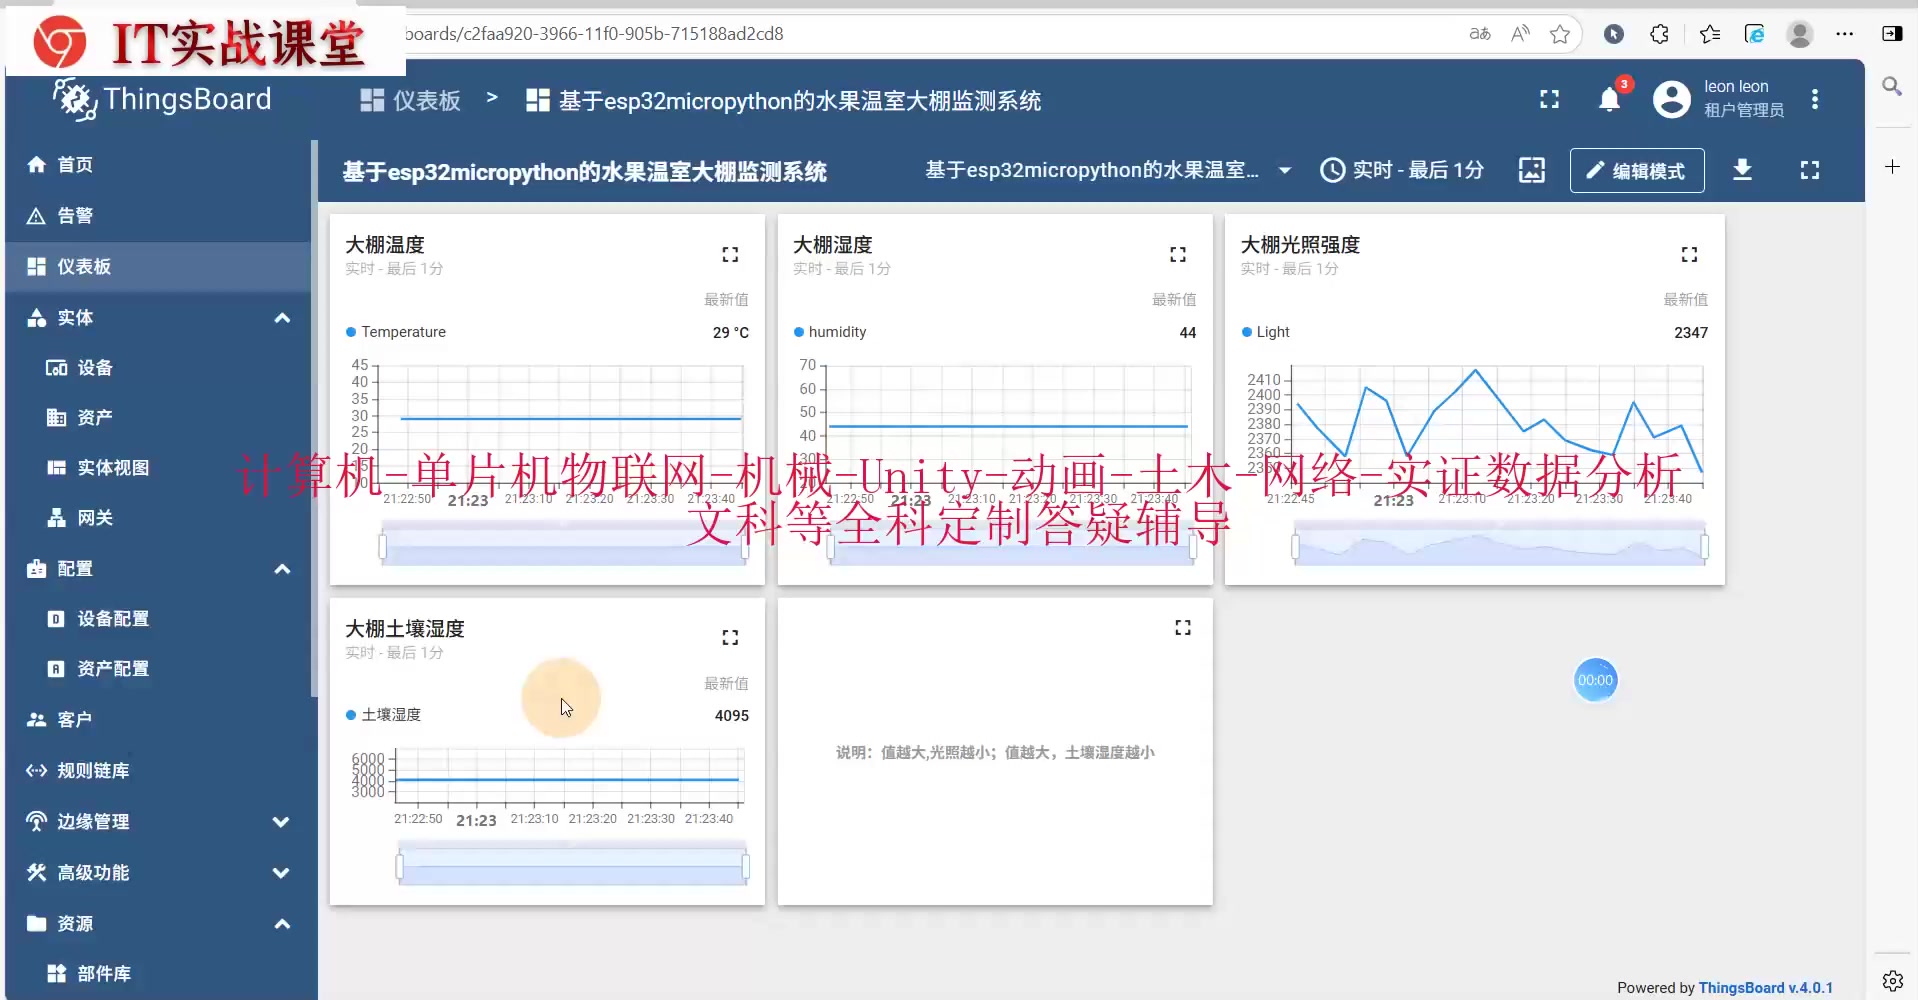The height and width of the screenshot is (1000, 1918).
Task: Open the three-dot options menu beside the avatar
Action: [1815, 100]
